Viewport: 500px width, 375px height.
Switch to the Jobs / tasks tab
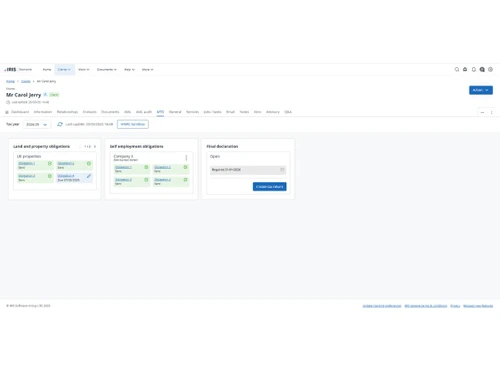coord(212,112)
